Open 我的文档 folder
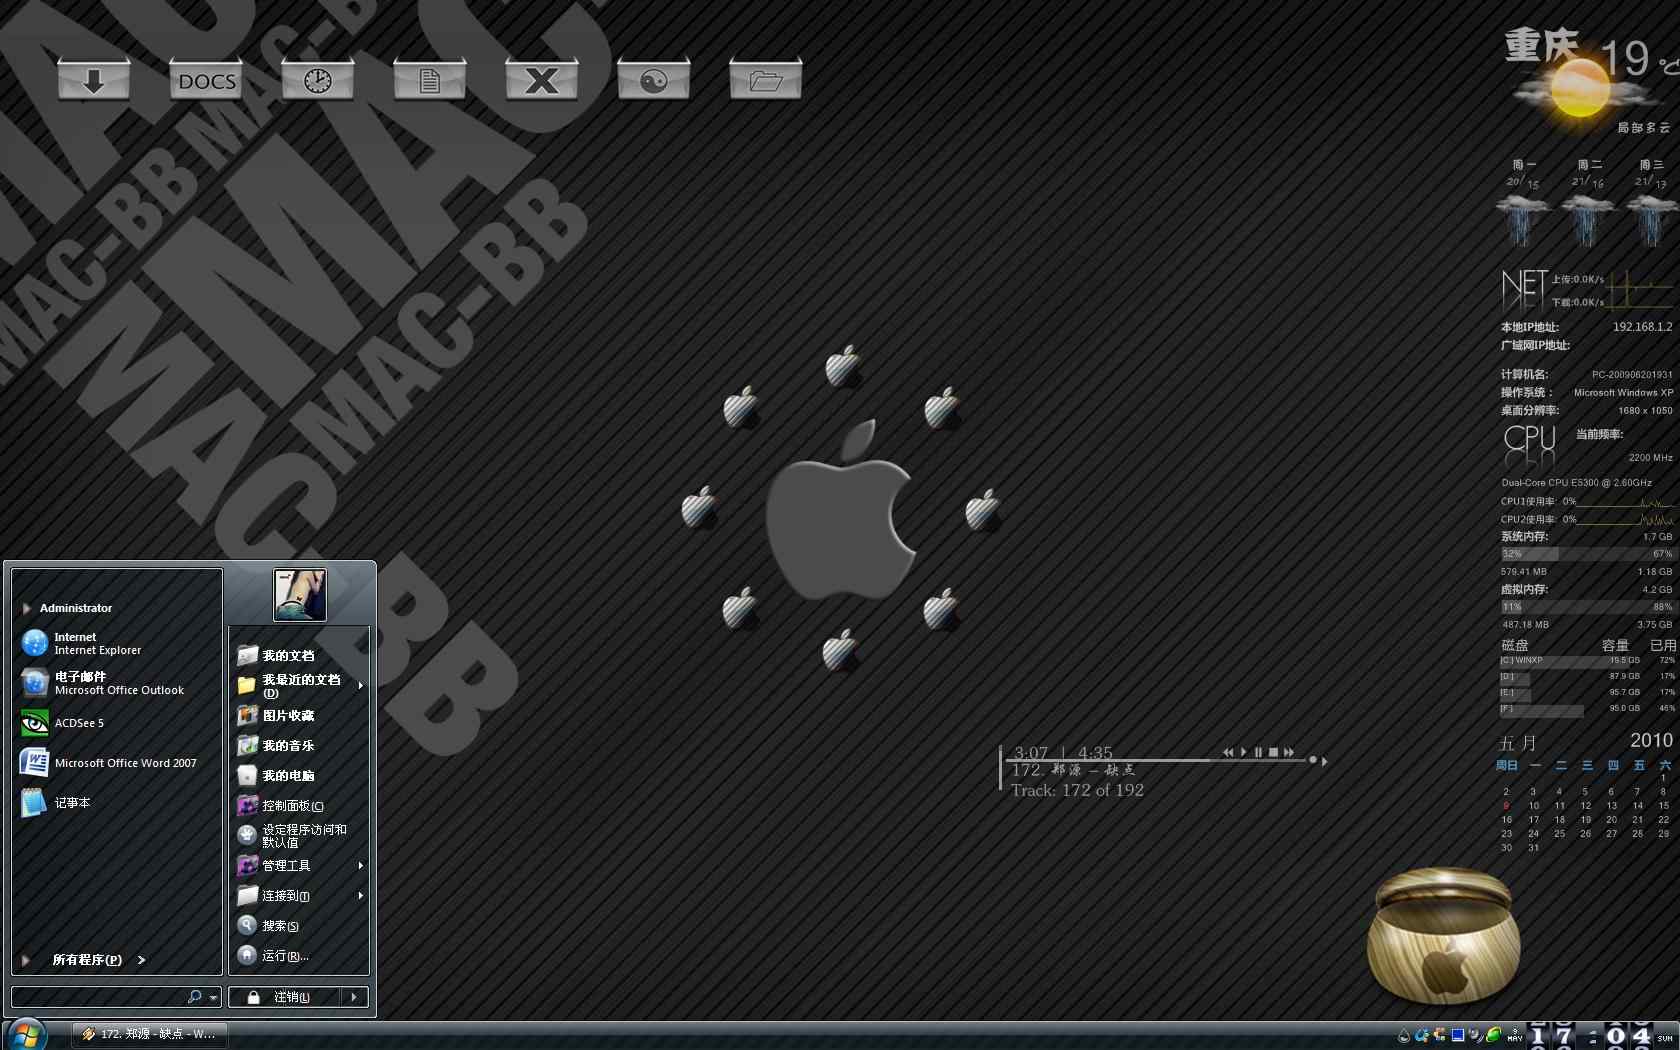The image size is (1680, 1050). click(300, 656)
